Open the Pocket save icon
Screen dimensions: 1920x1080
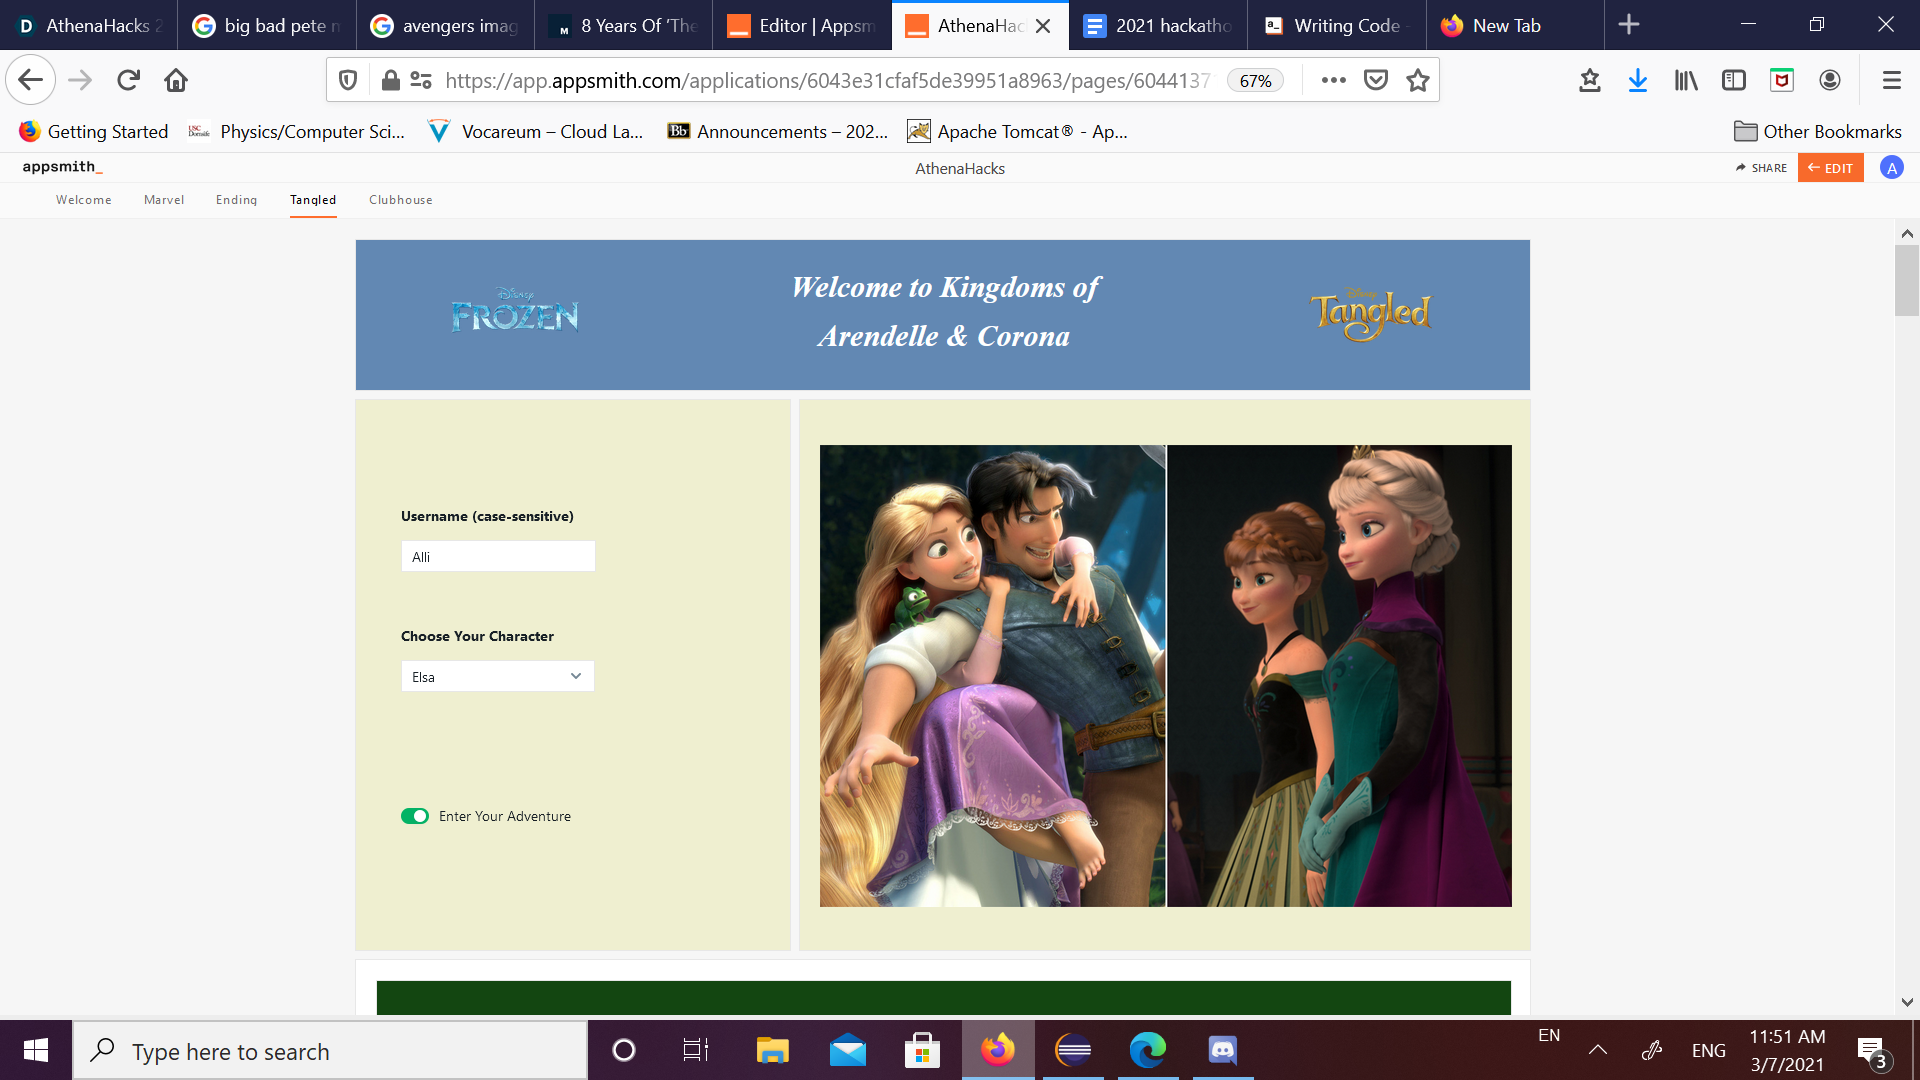coord(1376,80)
